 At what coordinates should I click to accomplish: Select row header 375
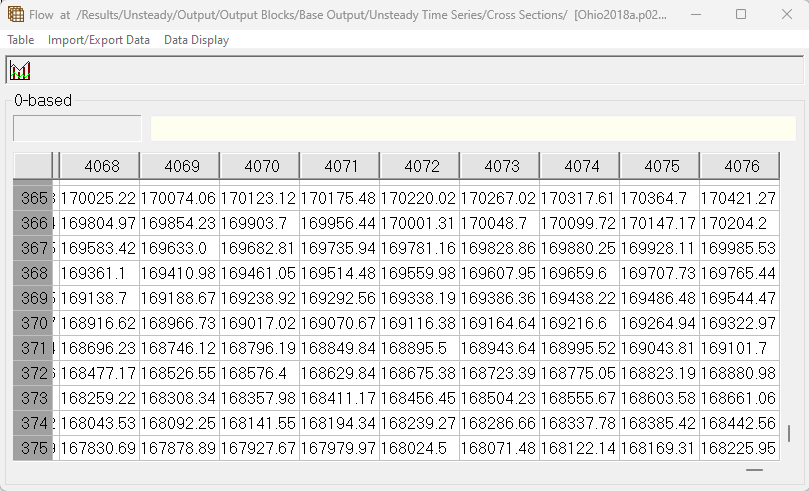pyautogui.click(x=33, y=448)
